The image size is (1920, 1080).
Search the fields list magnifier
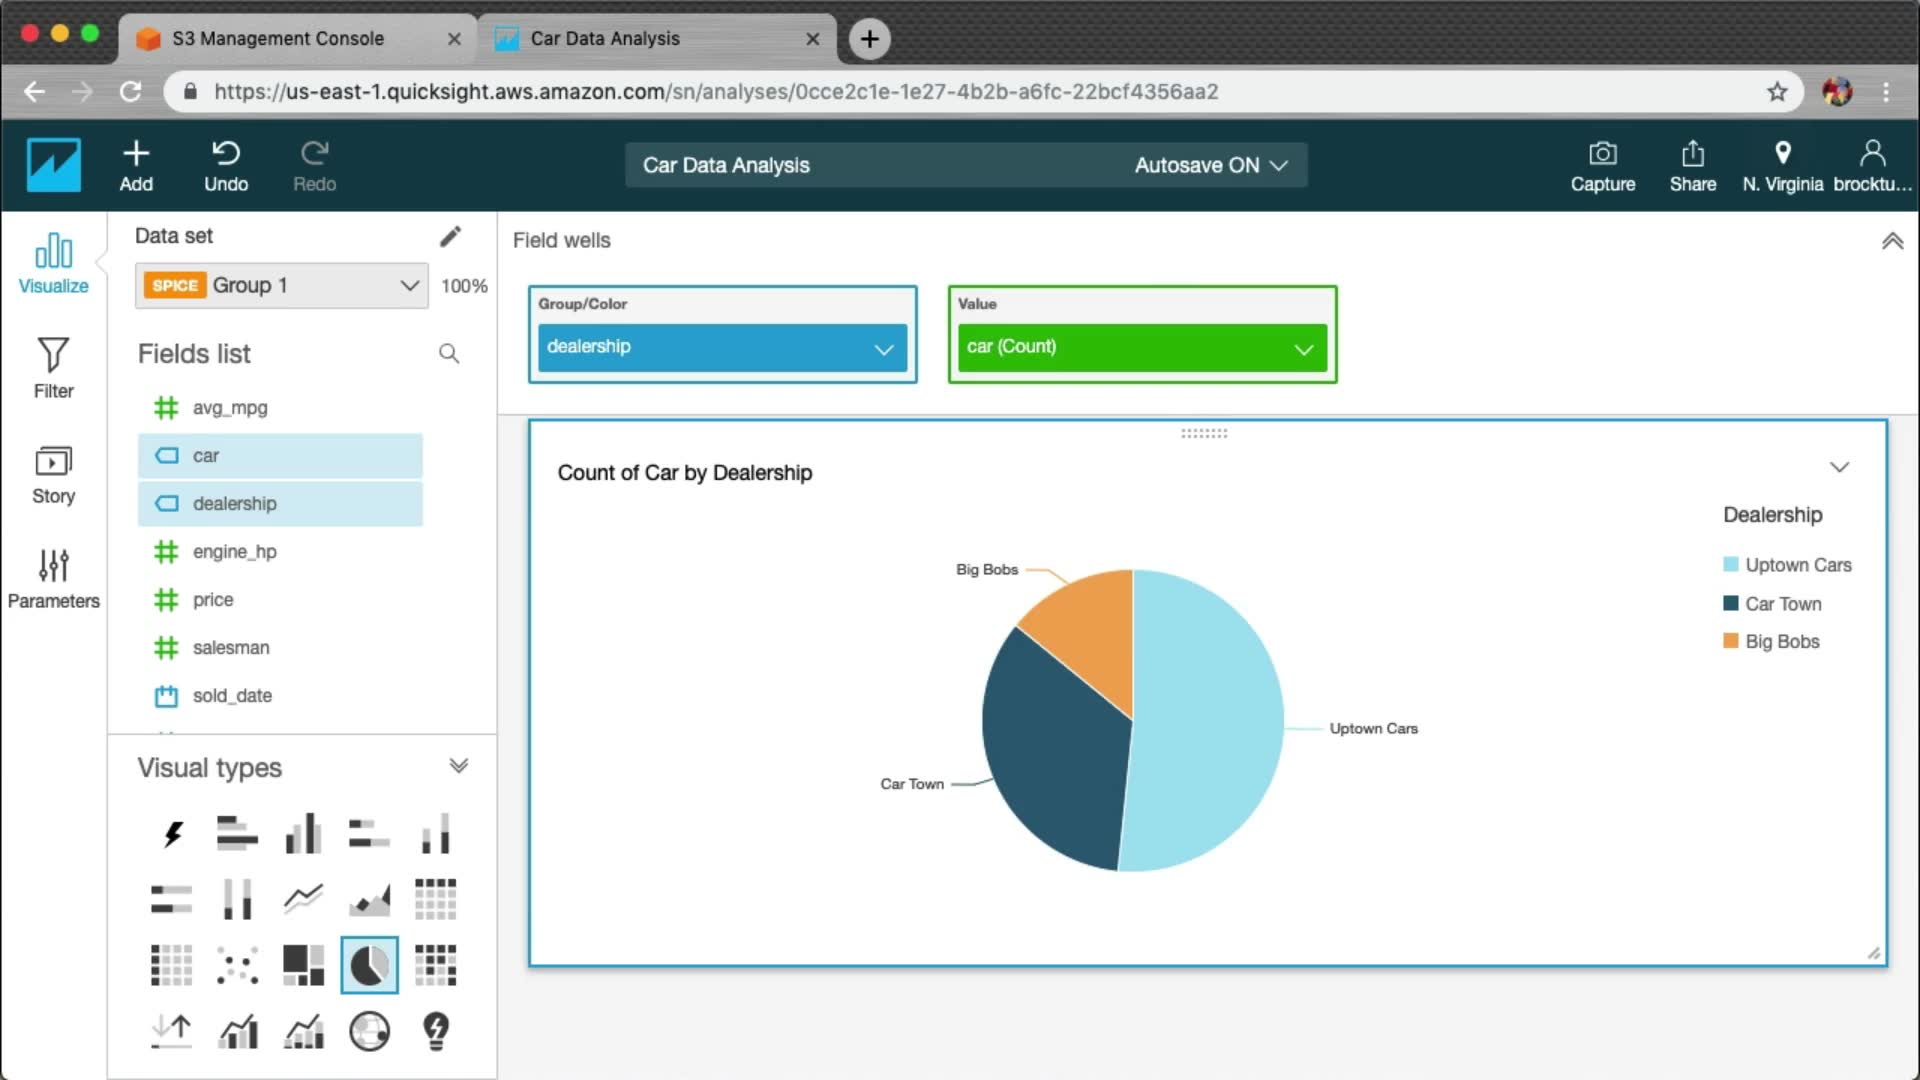point(449,354)
